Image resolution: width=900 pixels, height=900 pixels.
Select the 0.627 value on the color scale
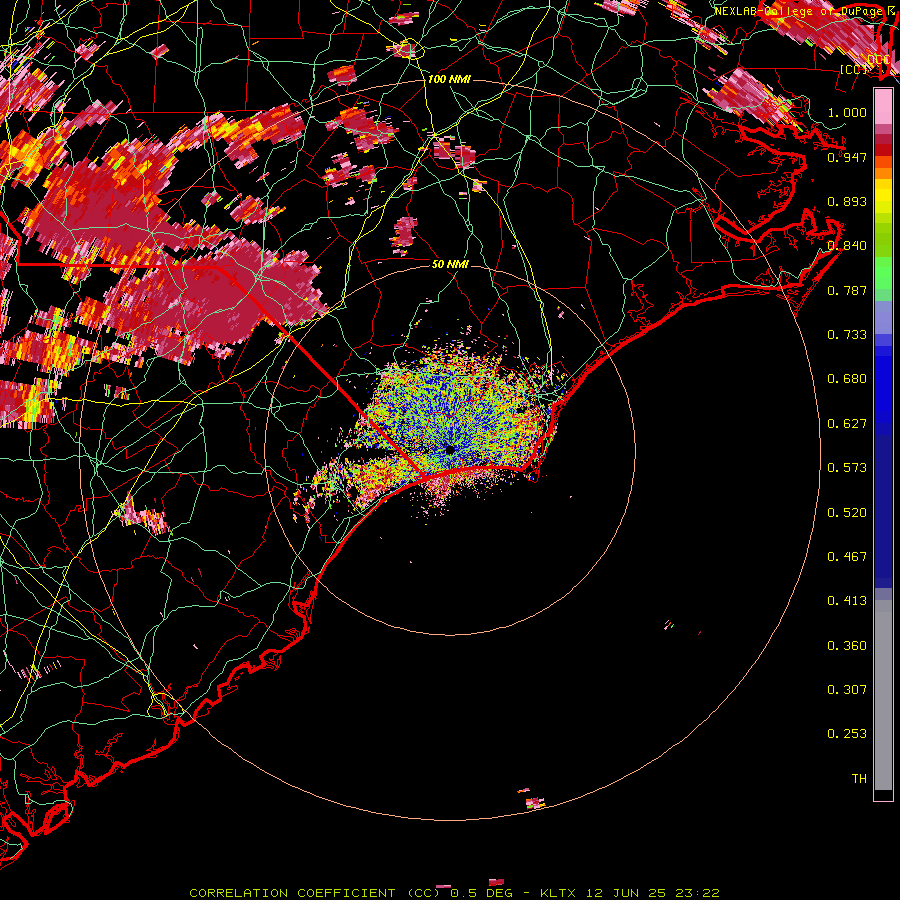point(847,424)
